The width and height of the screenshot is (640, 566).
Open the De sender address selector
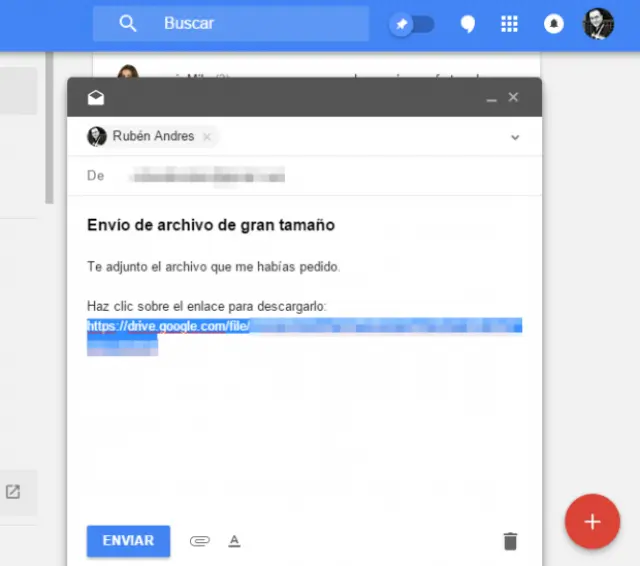pos(208,176)
